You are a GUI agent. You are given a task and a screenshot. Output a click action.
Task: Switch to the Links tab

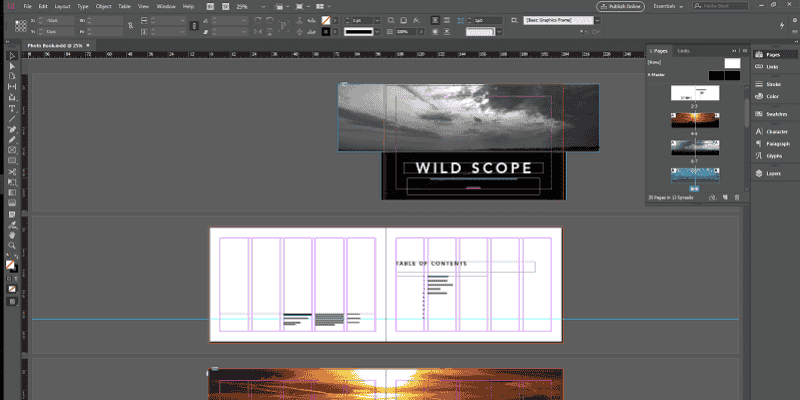coord(683,50)
